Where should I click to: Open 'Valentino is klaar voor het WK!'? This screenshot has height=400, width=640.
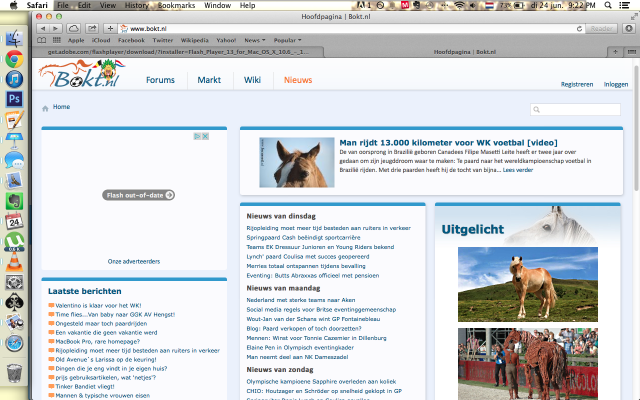[98, 305]
